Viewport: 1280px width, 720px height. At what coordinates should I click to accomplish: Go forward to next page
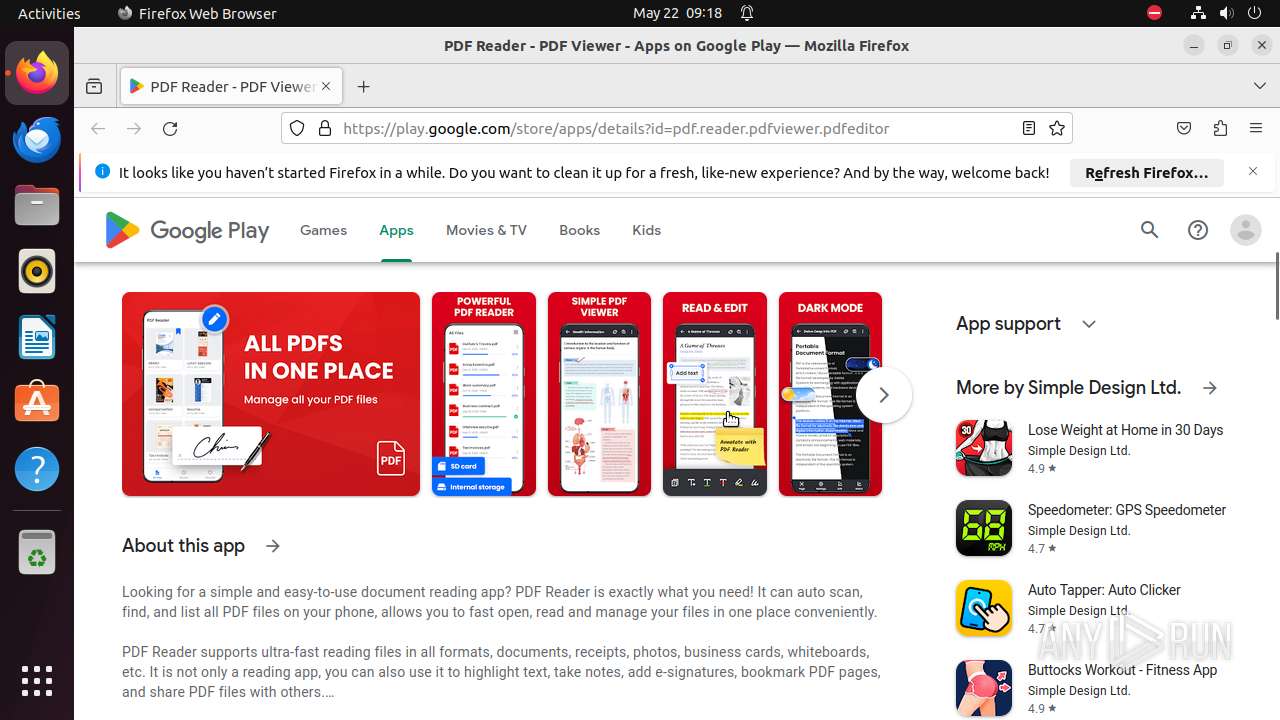coord(134,128)
